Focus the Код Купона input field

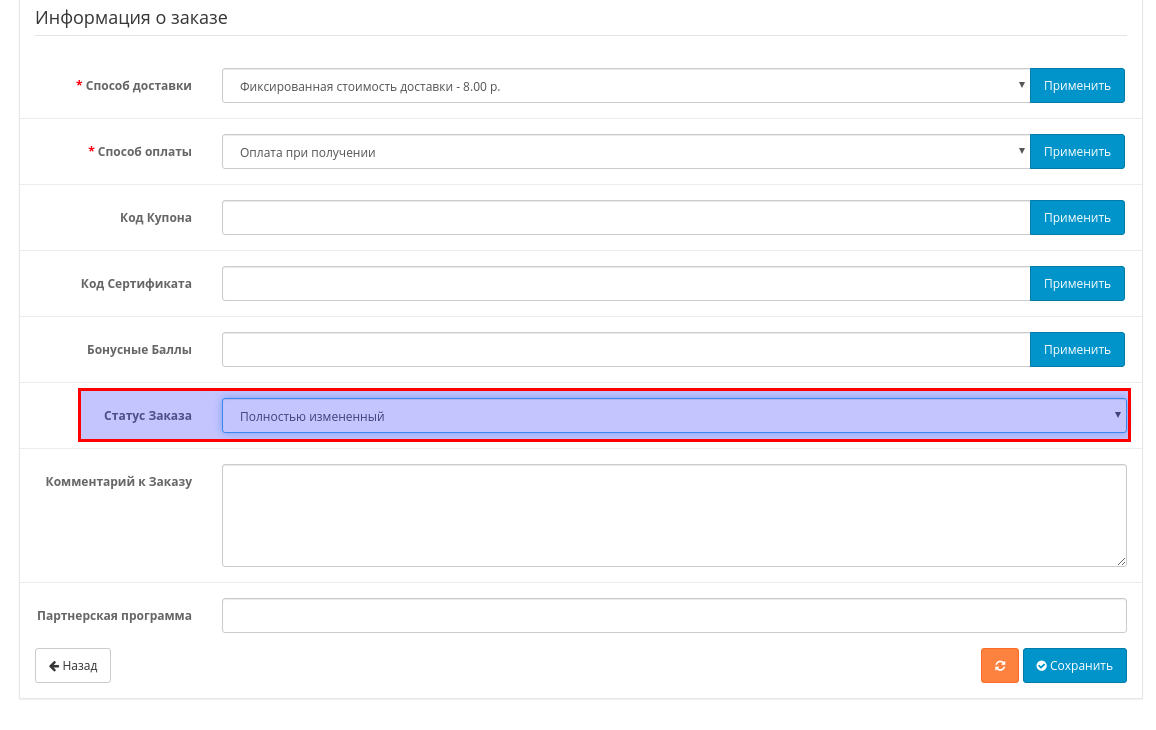[625, 218]
